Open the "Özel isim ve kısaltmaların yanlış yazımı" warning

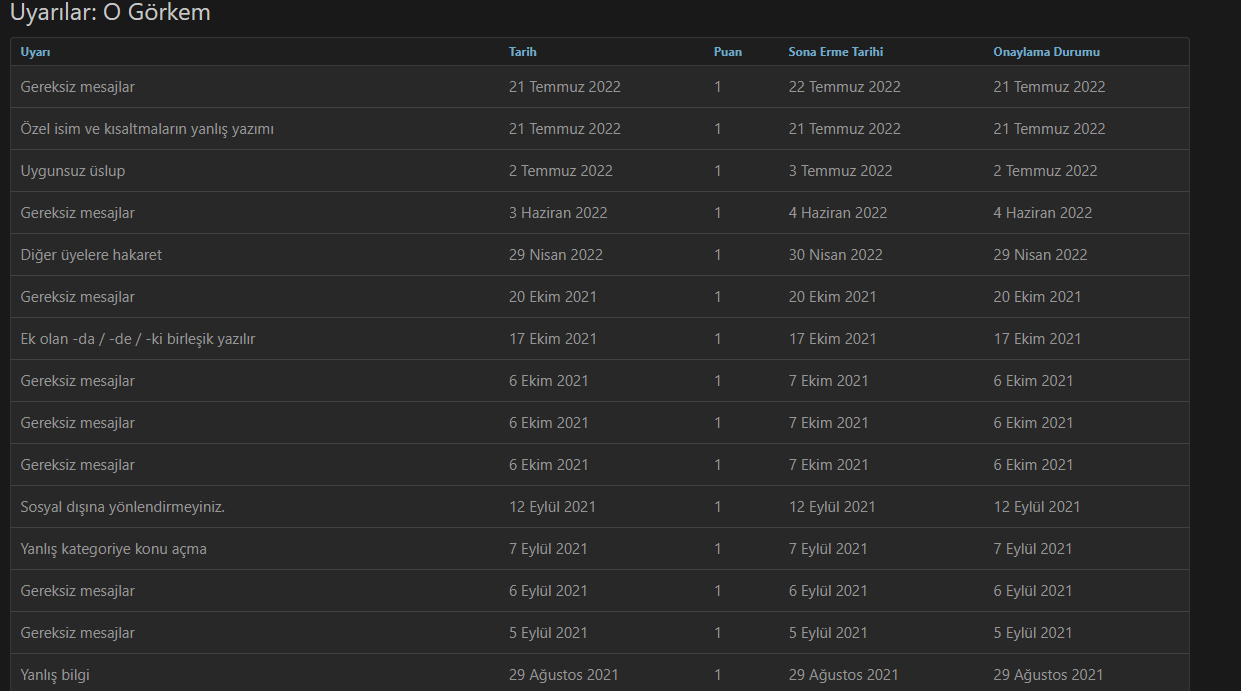147,129
